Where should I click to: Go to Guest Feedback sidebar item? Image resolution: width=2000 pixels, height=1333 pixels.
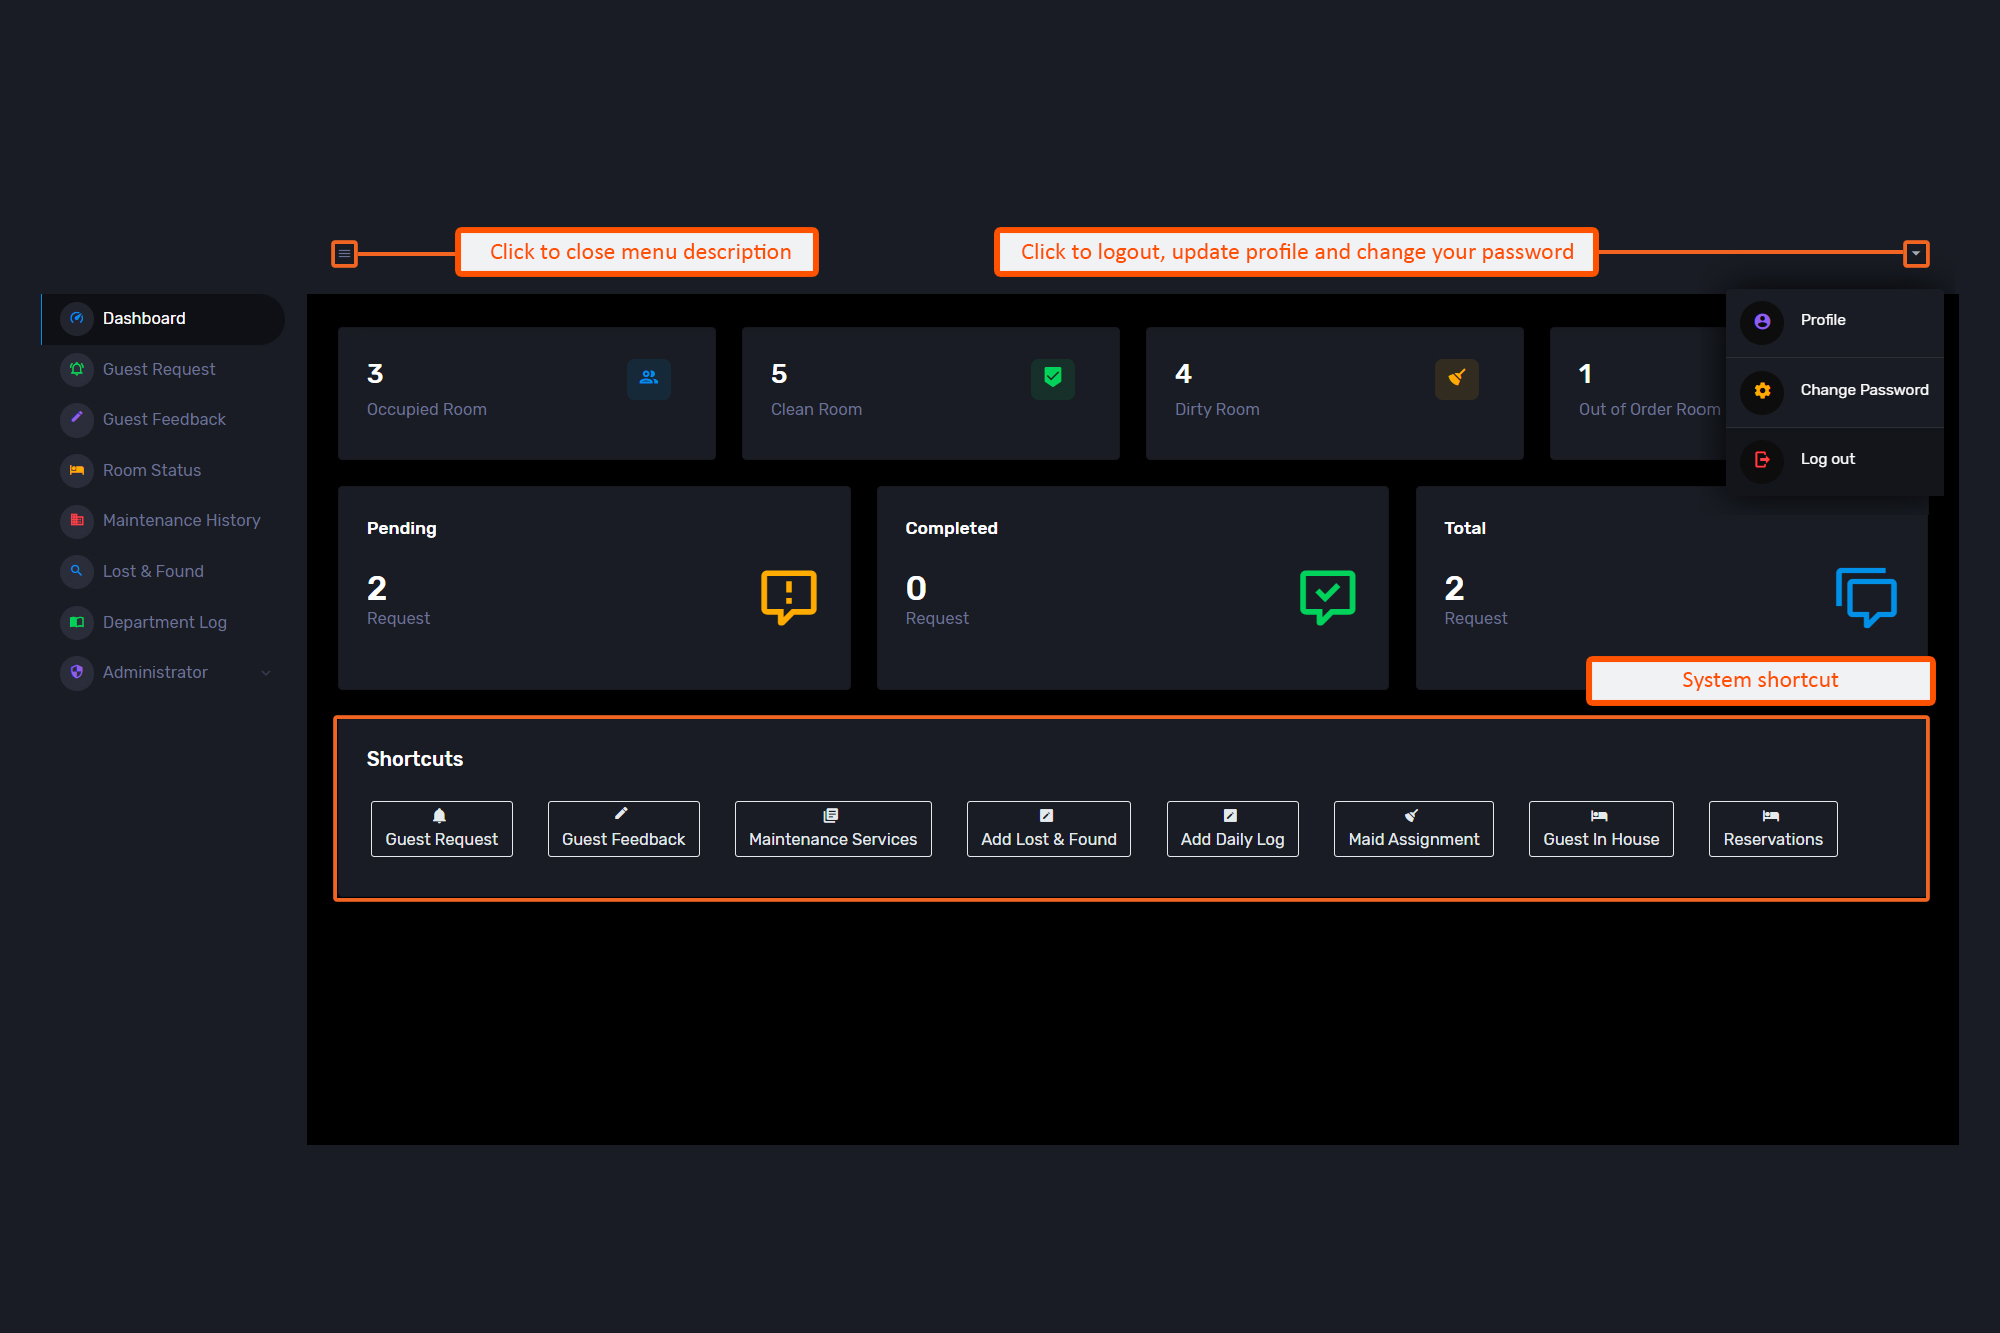164,419
